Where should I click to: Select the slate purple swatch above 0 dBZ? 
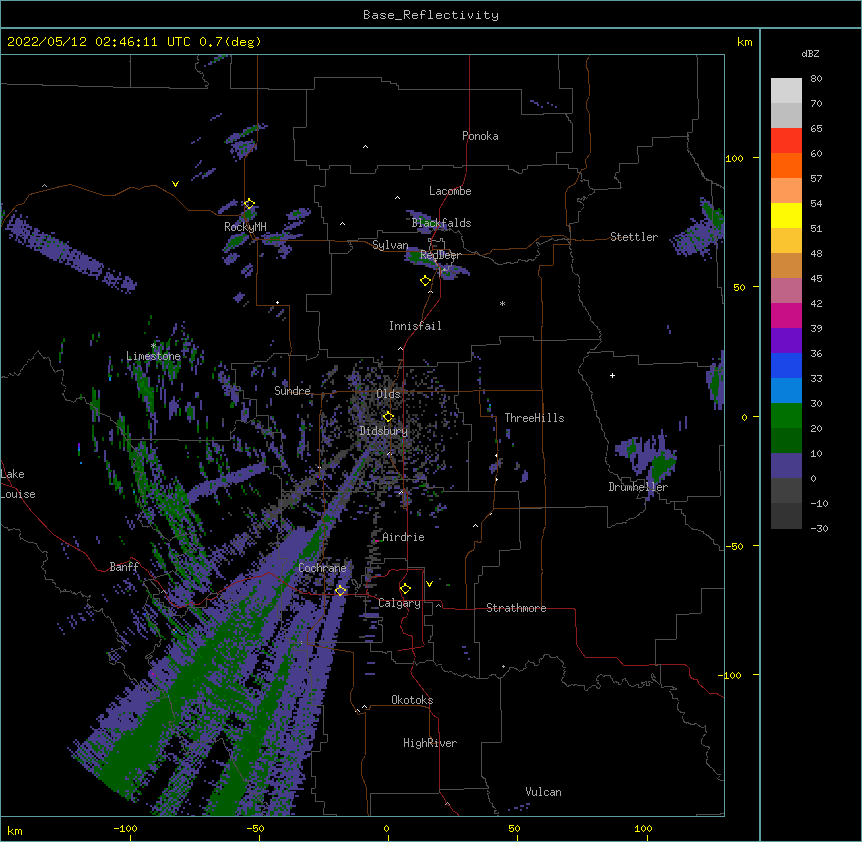pos(786,466)
